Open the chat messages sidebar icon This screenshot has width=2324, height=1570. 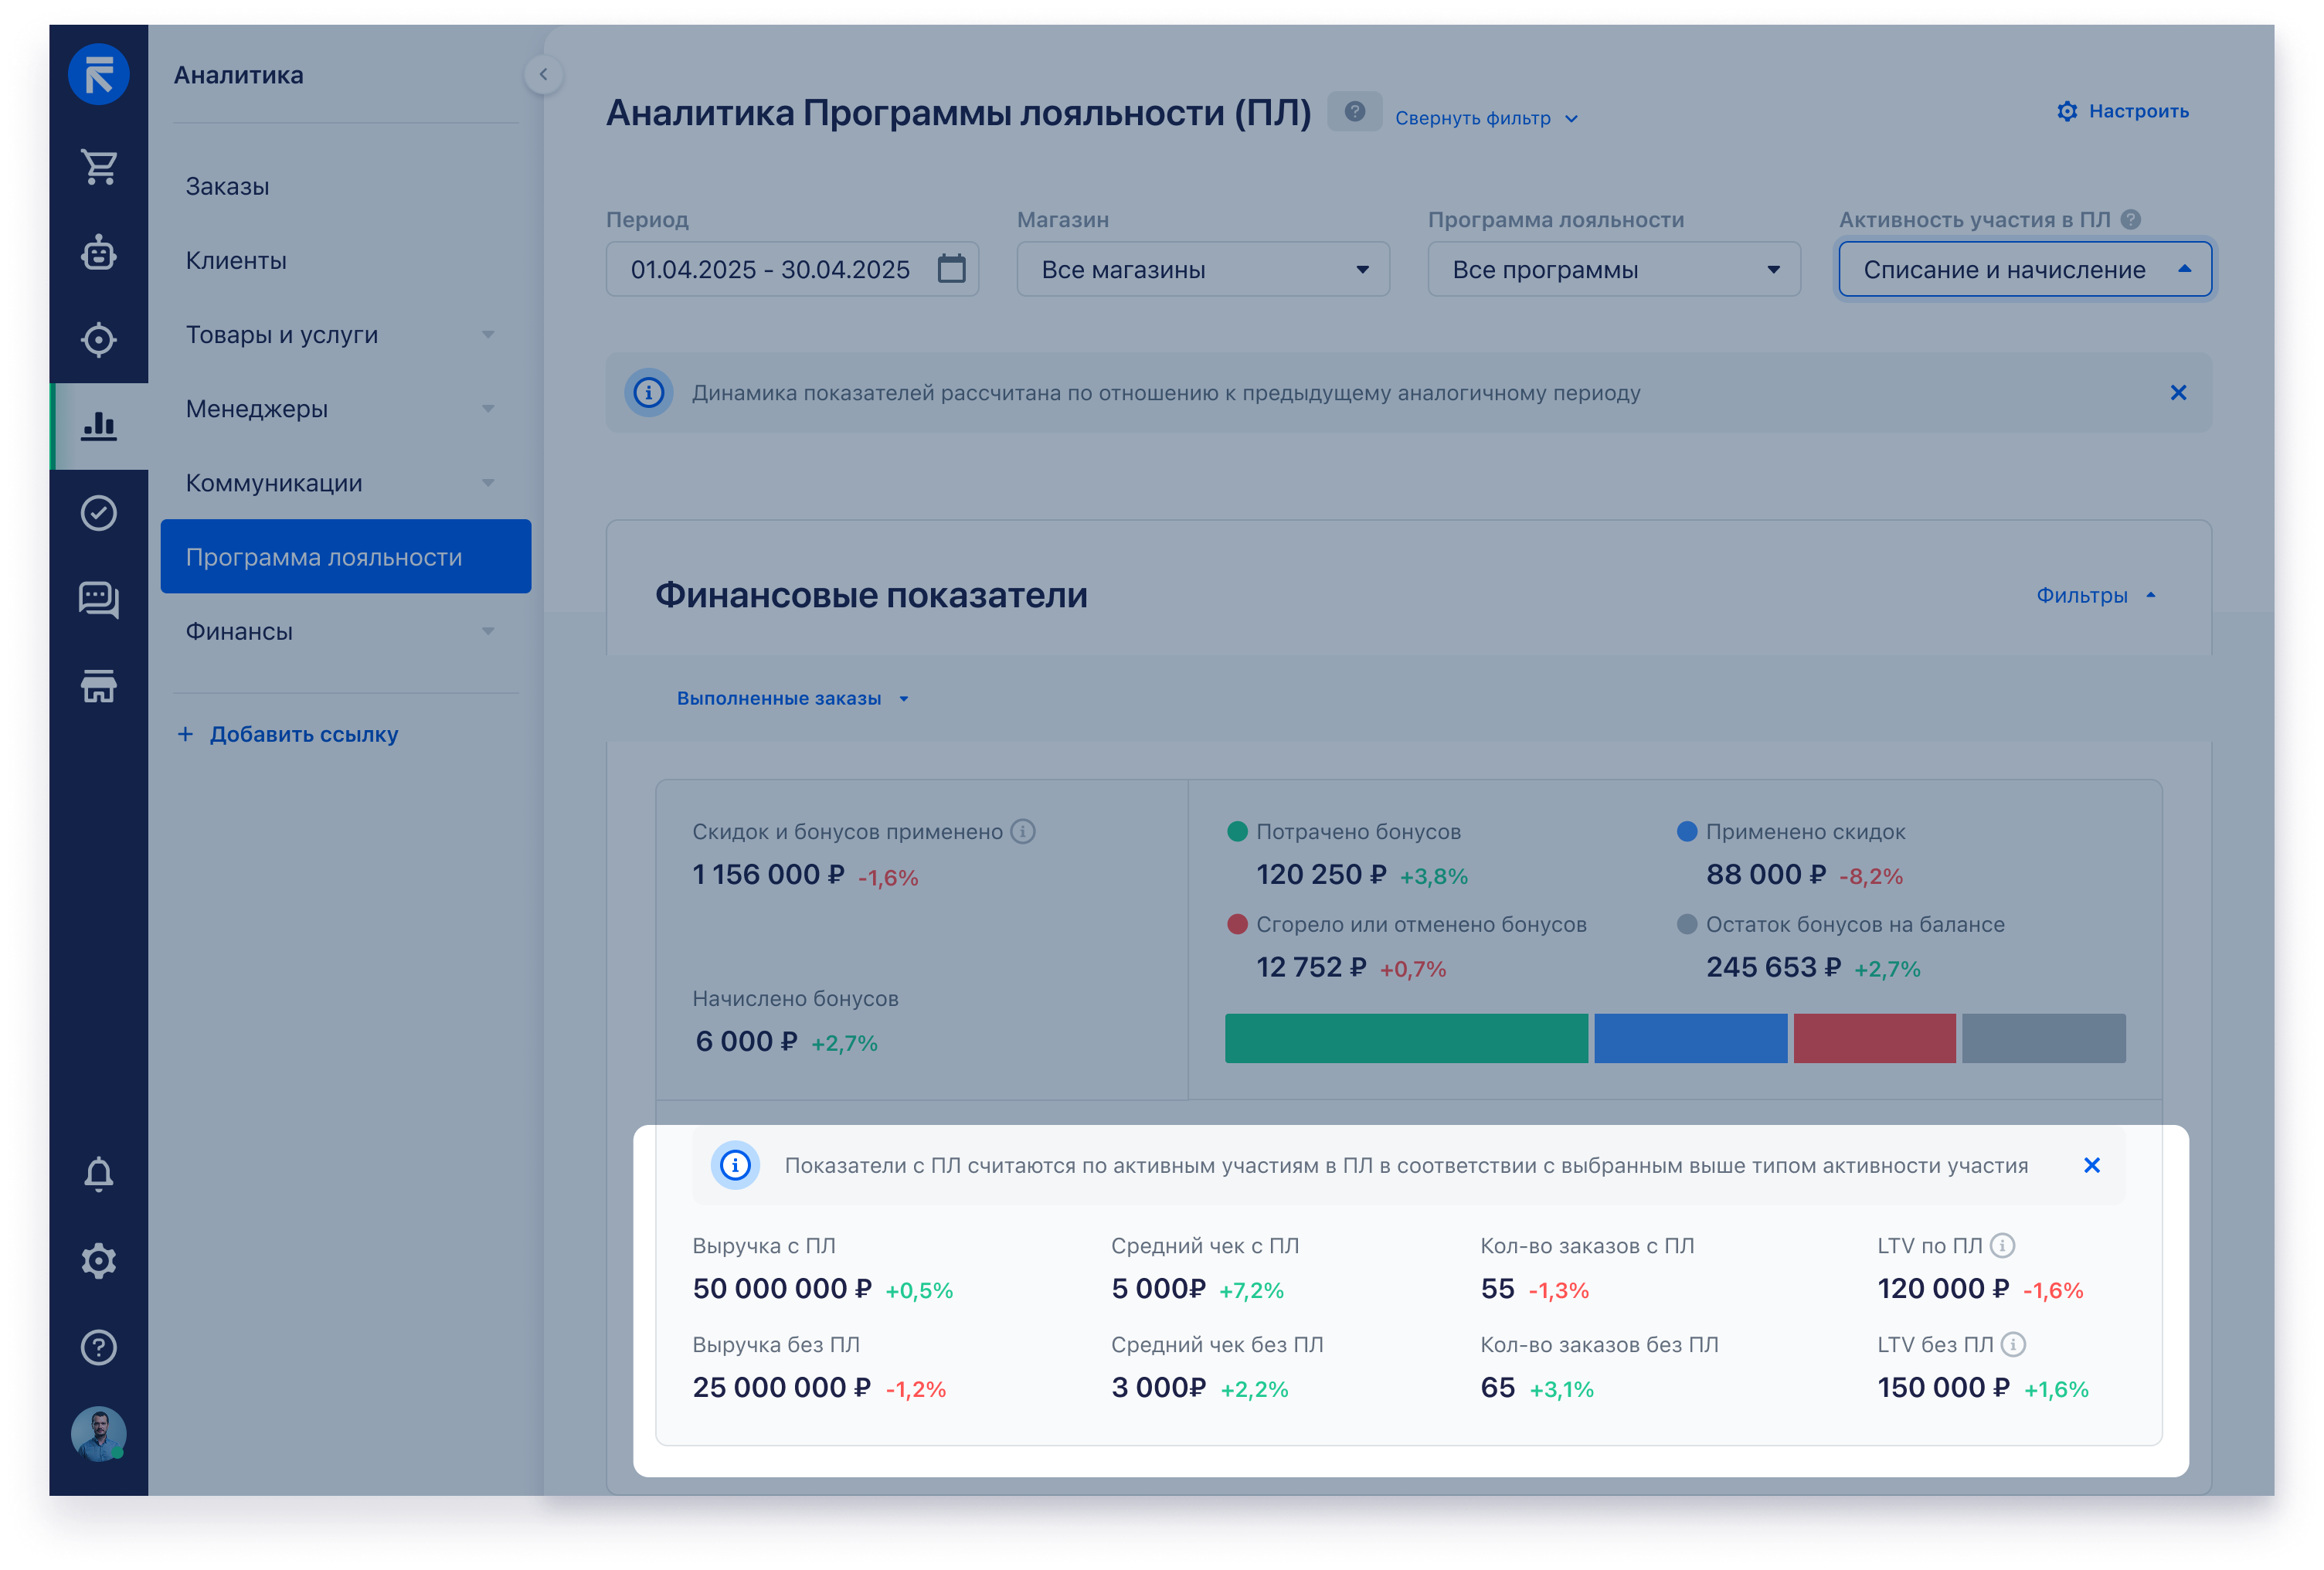click(98, 600)
